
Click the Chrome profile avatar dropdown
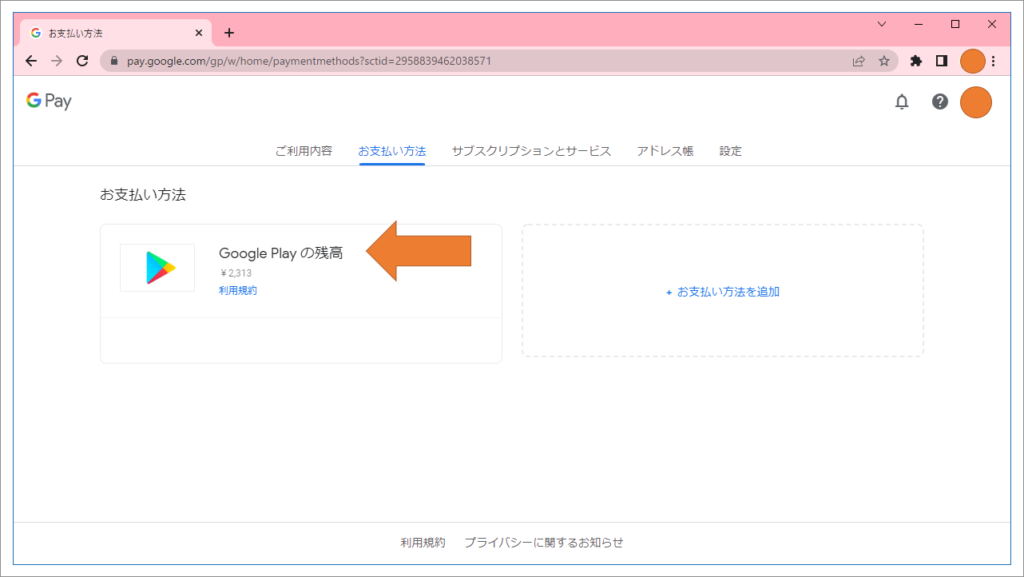coord(972,60)
